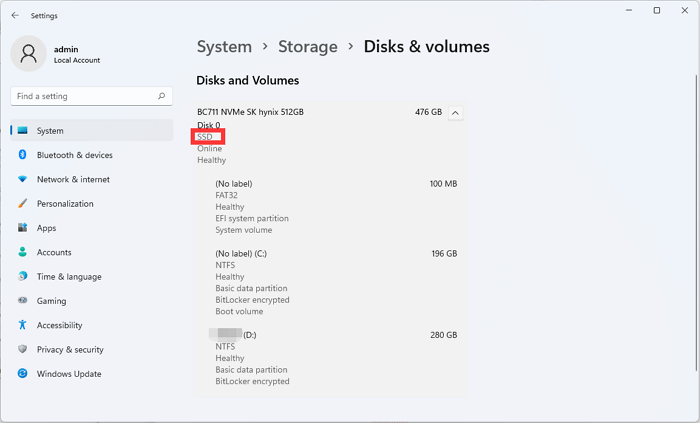Open System in the breadcrumb
The width and height of the screenshot is (700, 423).
point(224,47)
